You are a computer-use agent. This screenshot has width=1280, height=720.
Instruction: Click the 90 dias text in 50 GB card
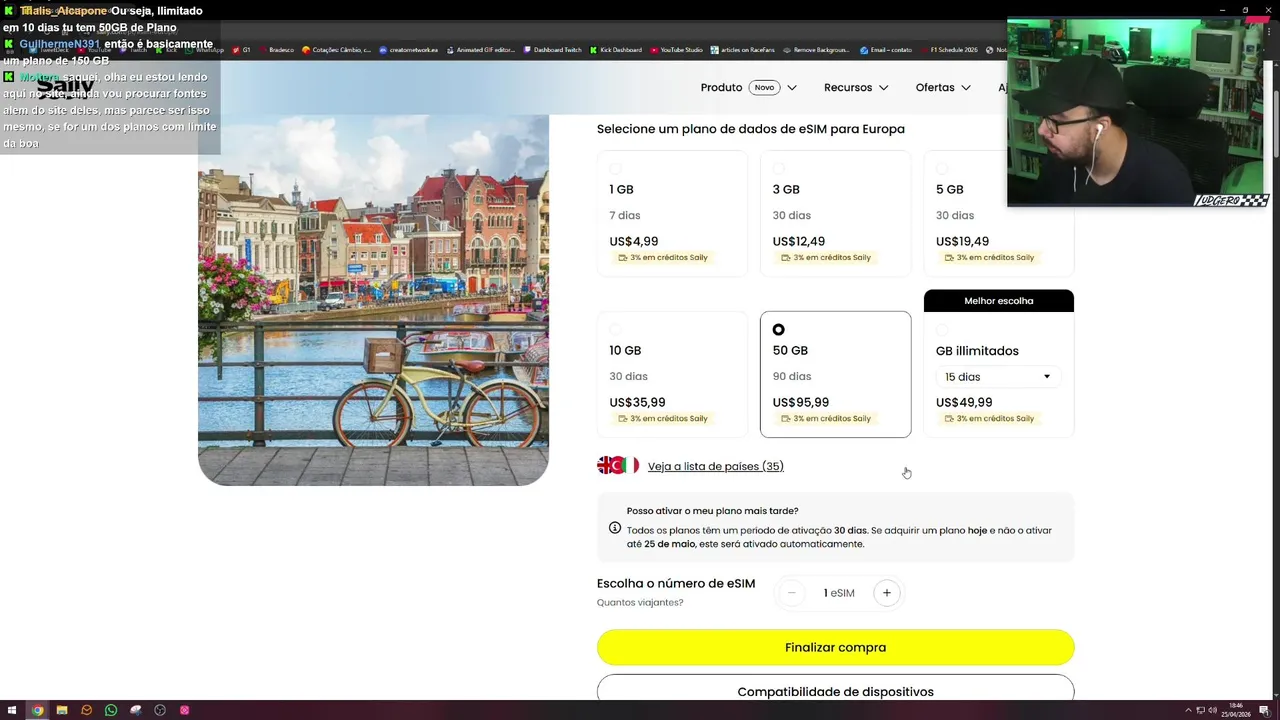[792, 377]
